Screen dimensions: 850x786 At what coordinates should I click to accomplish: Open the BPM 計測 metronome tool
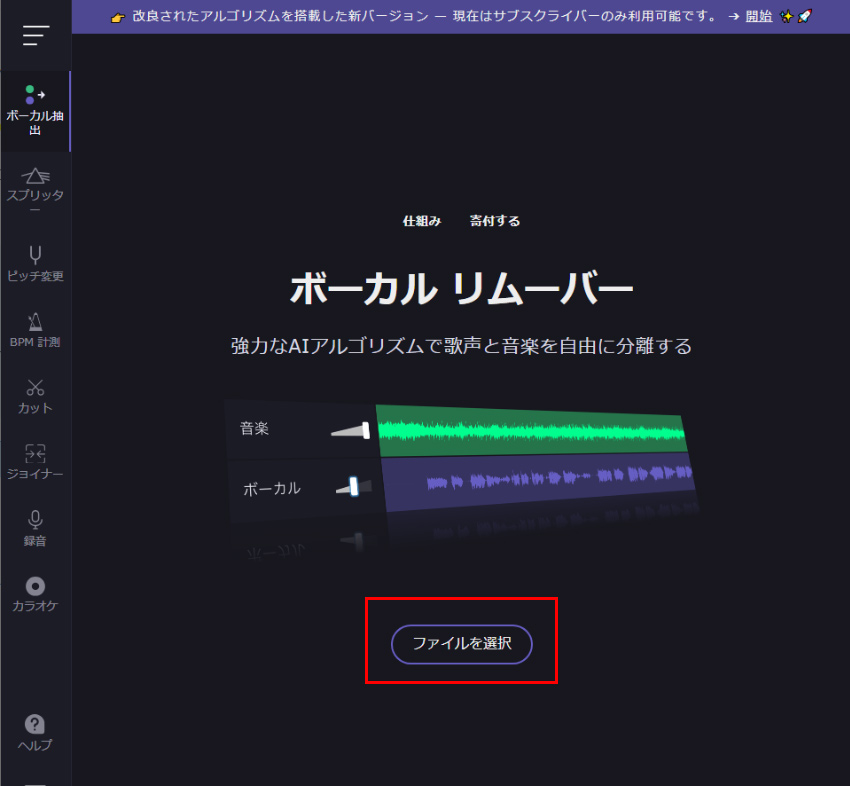coord(35,330)
